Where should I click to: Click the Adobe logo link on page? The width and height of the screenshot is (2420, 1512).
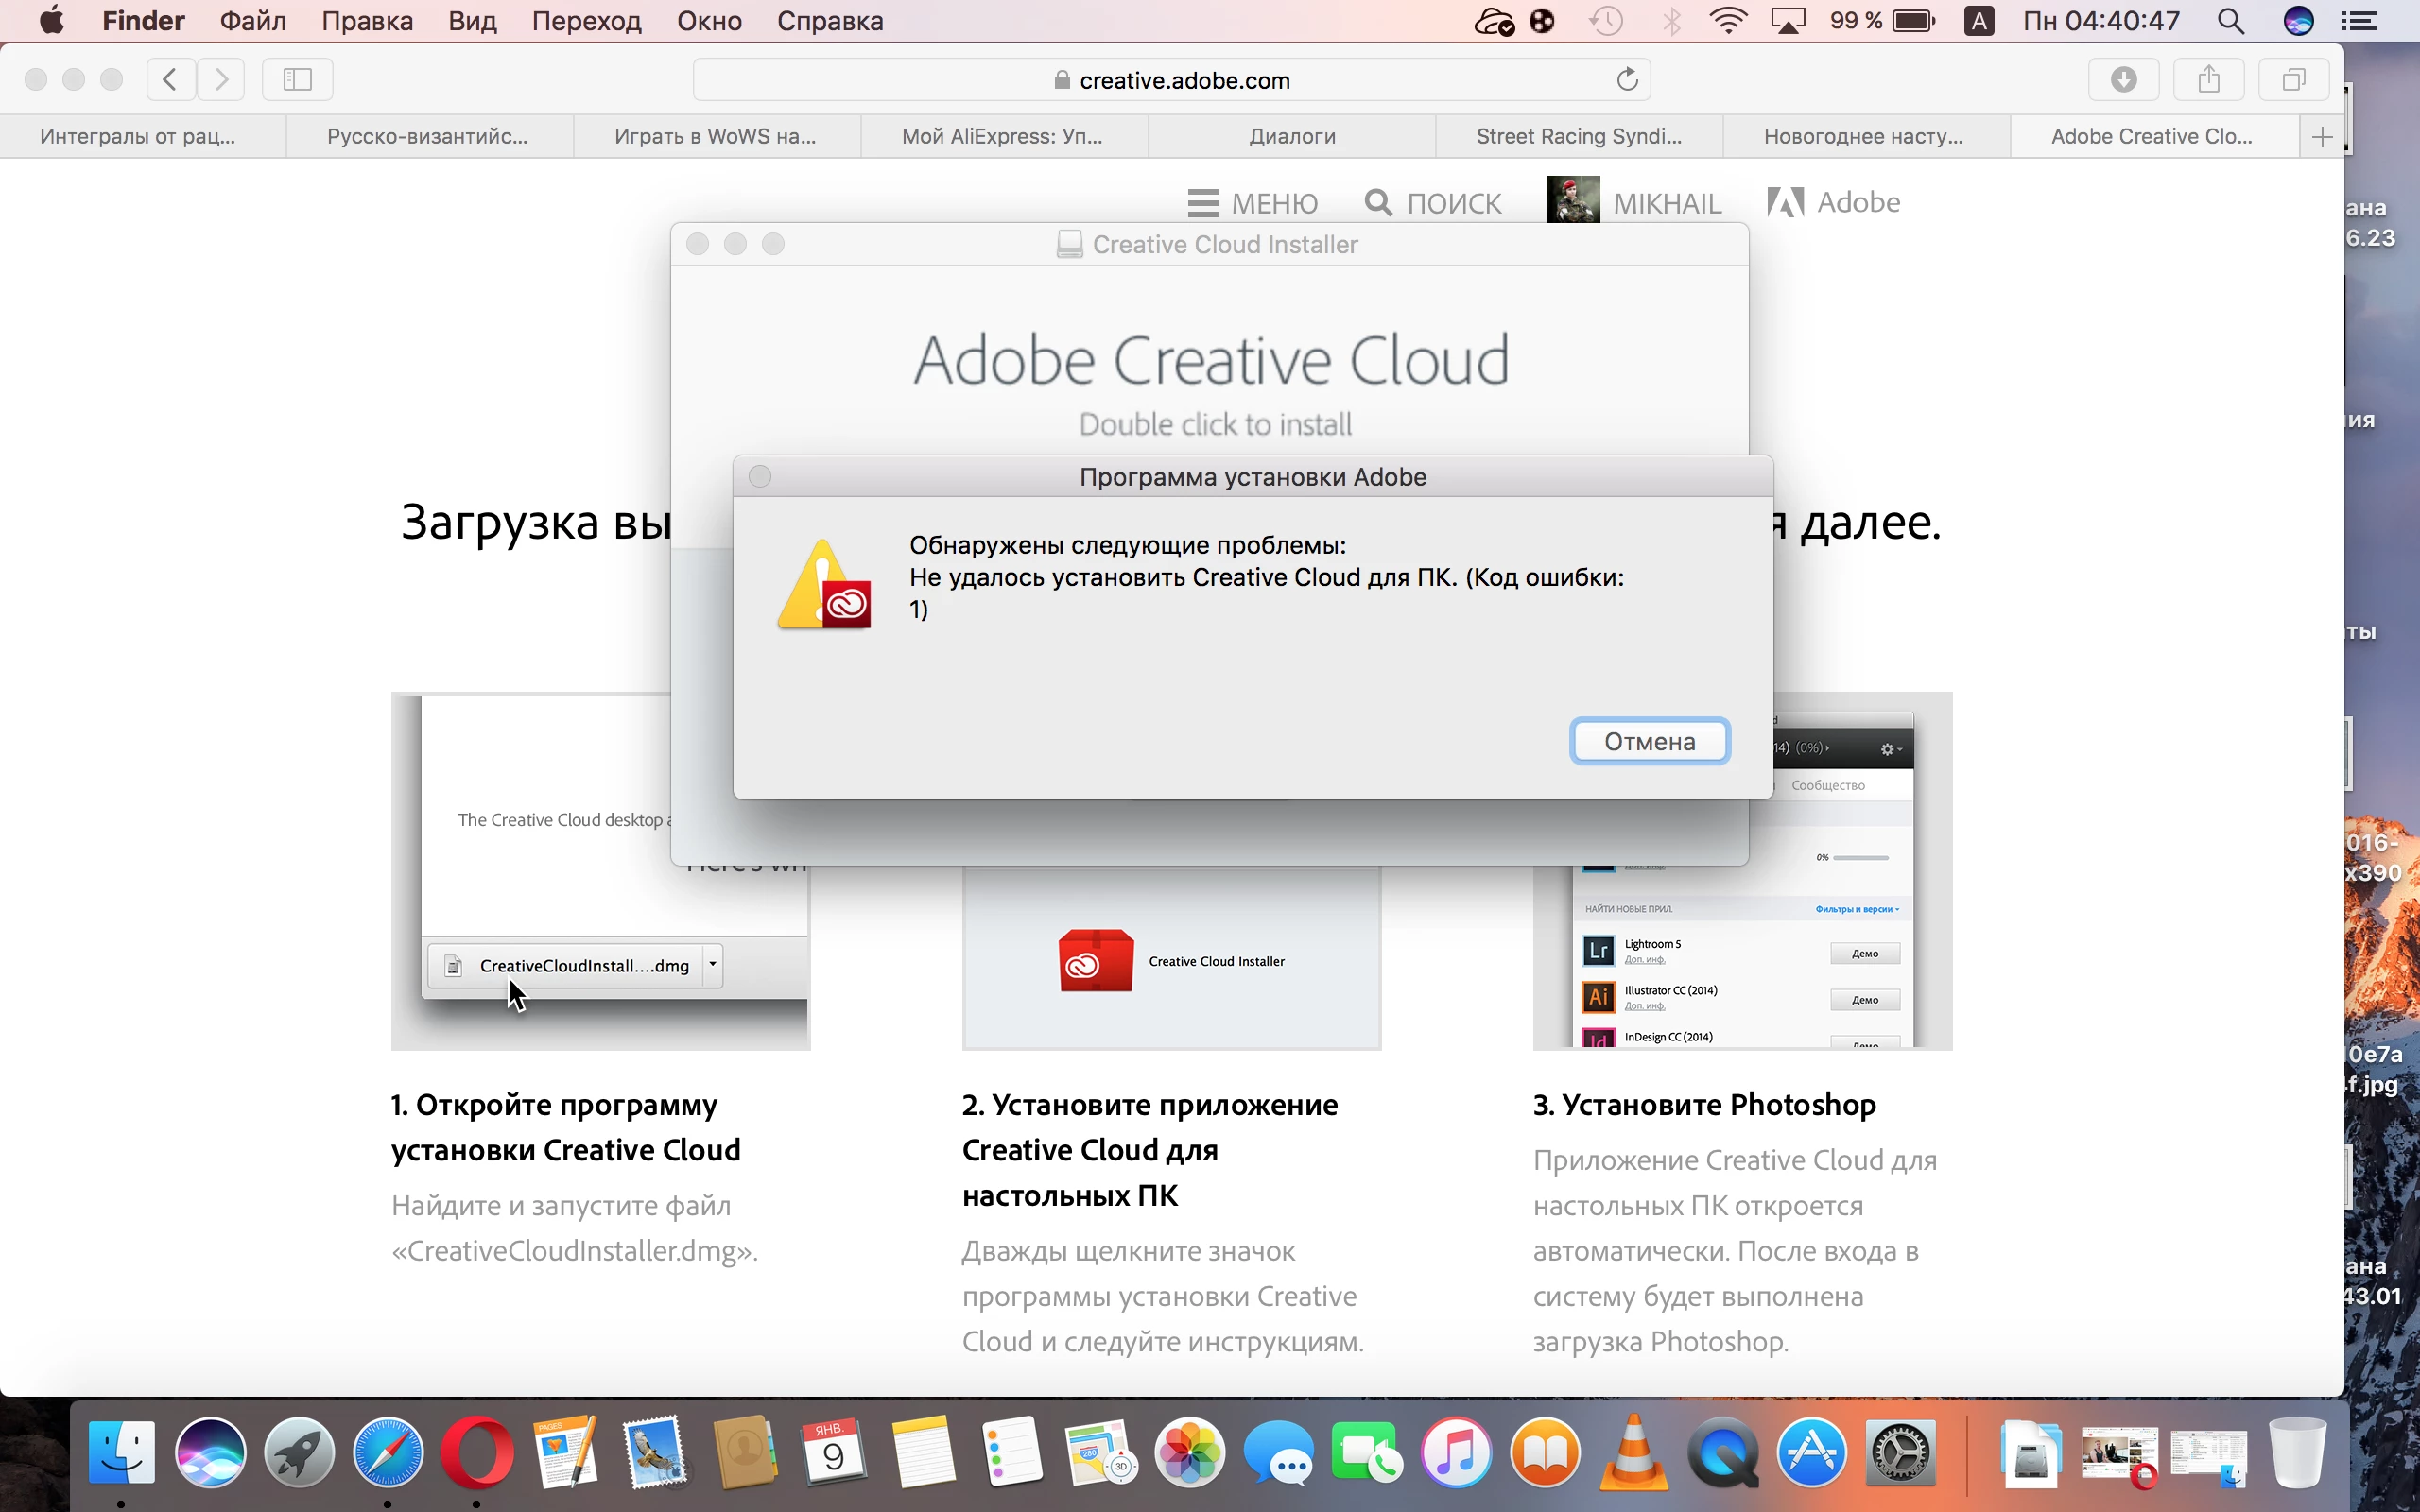click(1833, 203)
